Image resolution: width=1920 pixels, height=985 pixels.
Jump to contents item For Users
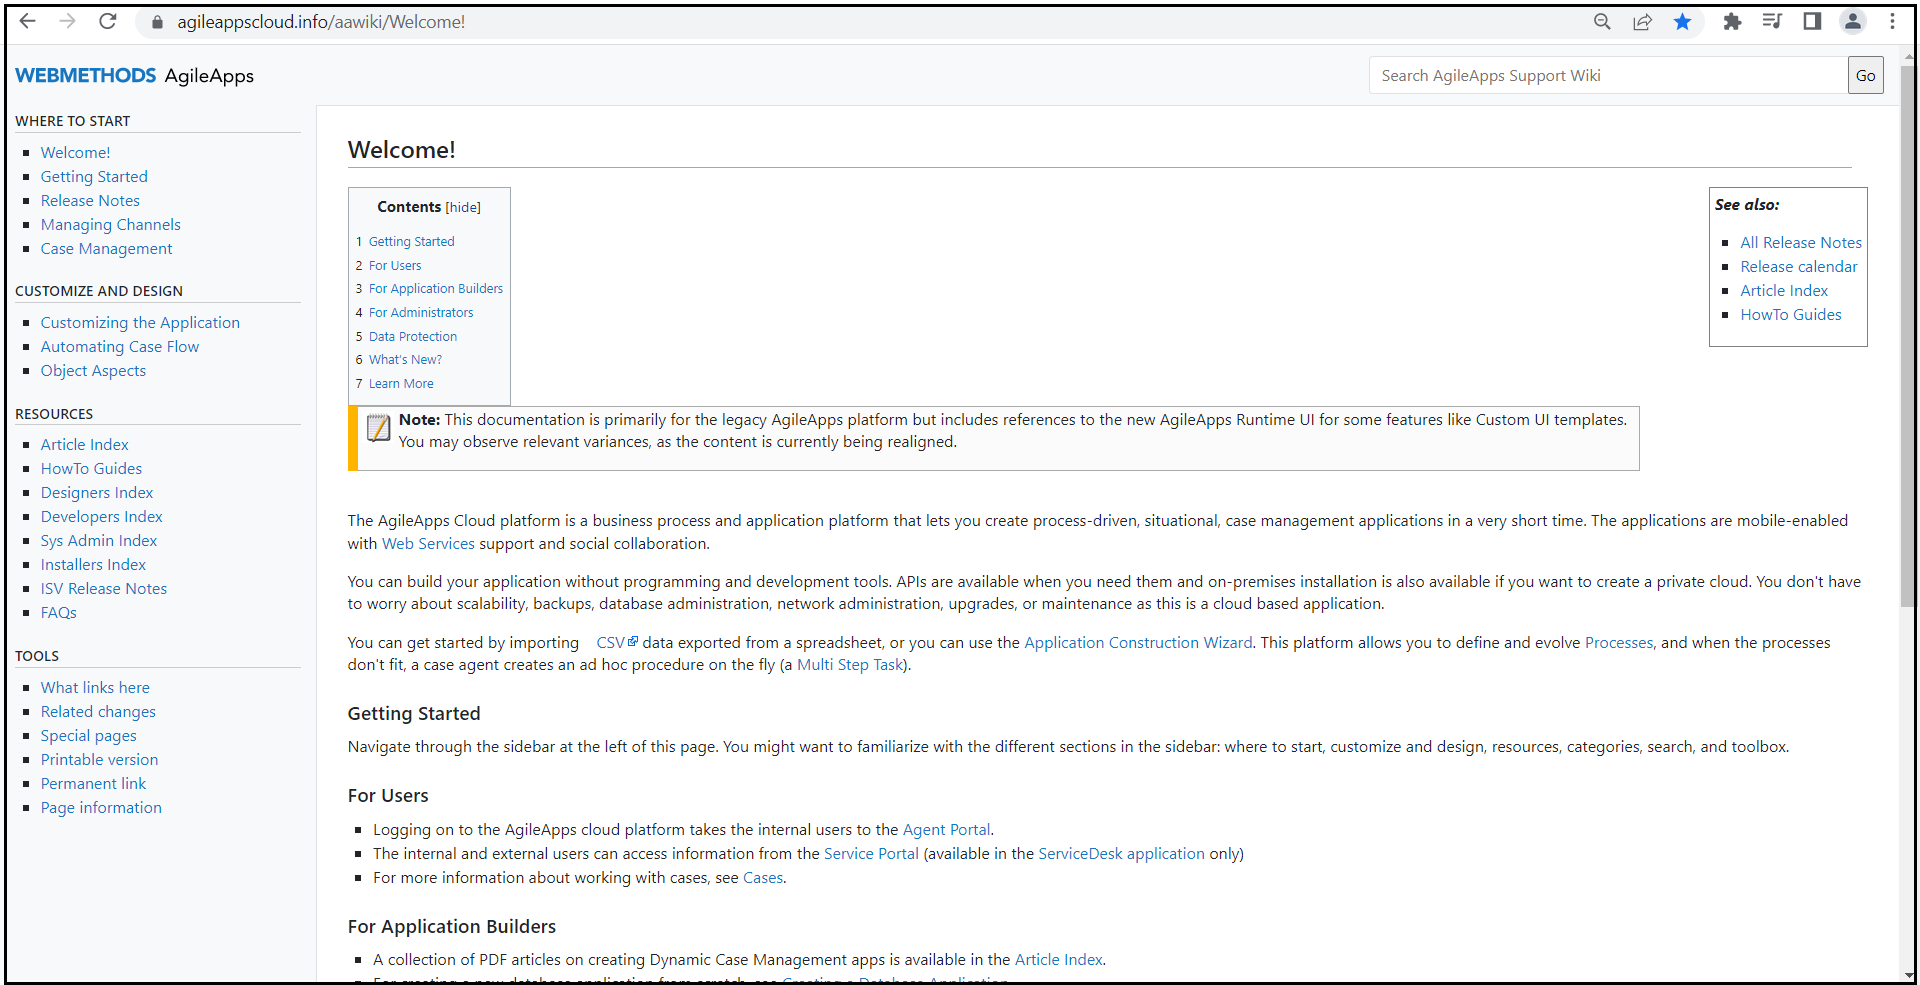[395, 266]
